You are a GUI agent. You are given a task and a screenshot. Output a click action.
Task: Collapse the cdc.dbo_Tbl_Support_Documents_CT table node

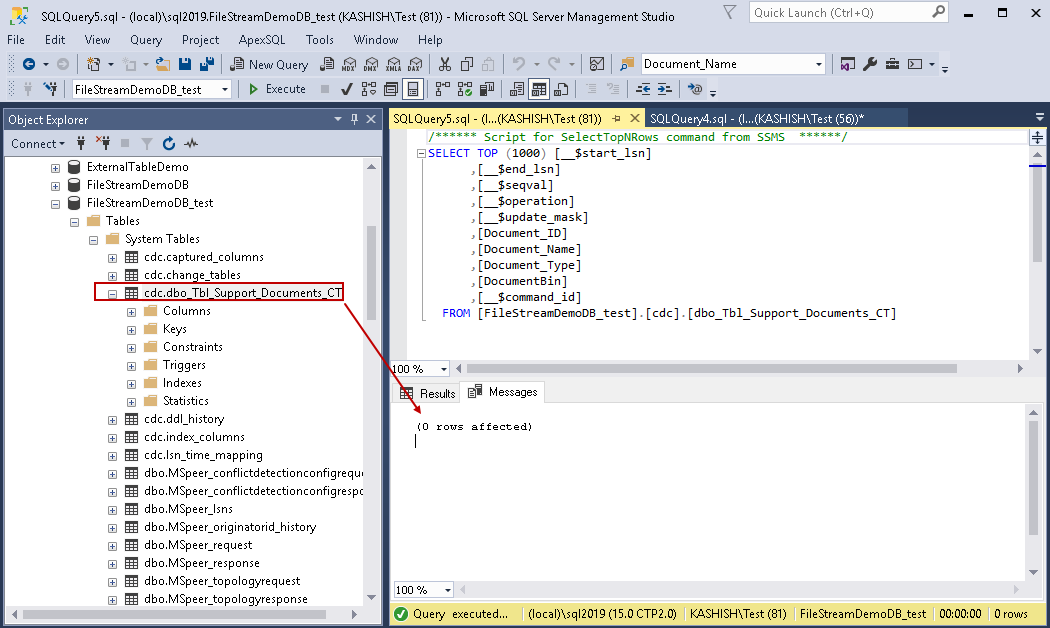pyautogui.click(x=112, y=293)
